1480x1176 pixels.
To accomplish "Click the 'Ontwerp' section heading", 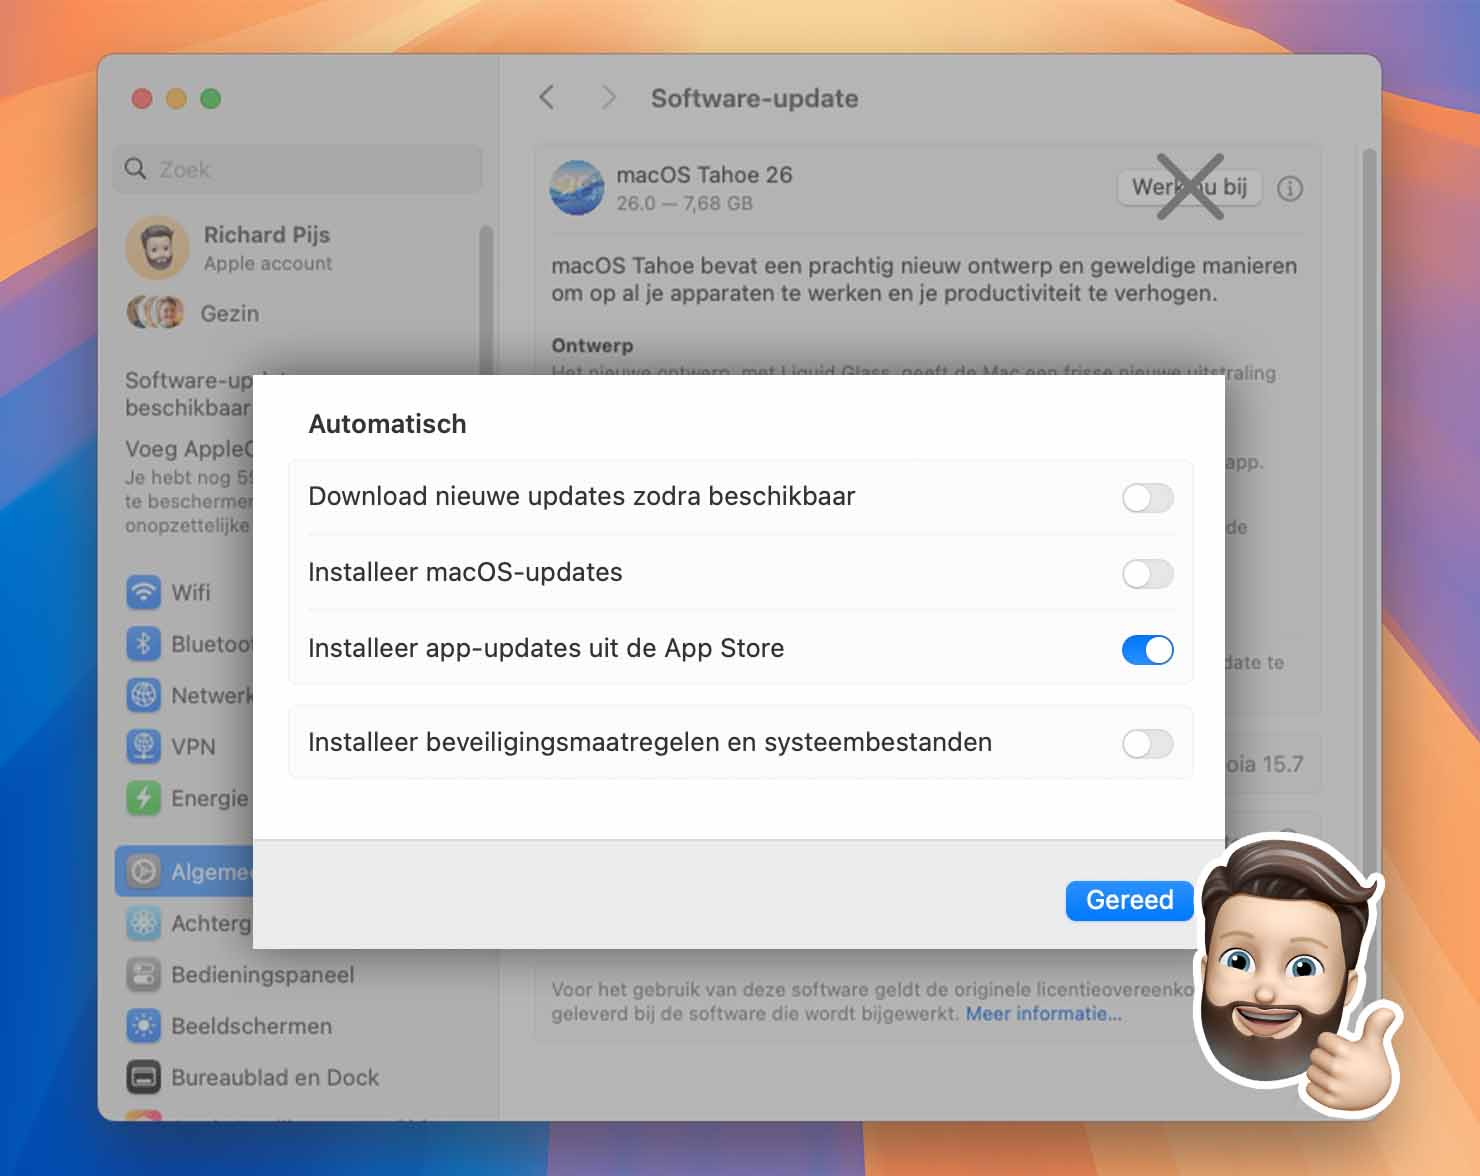I will pos(592,345).
